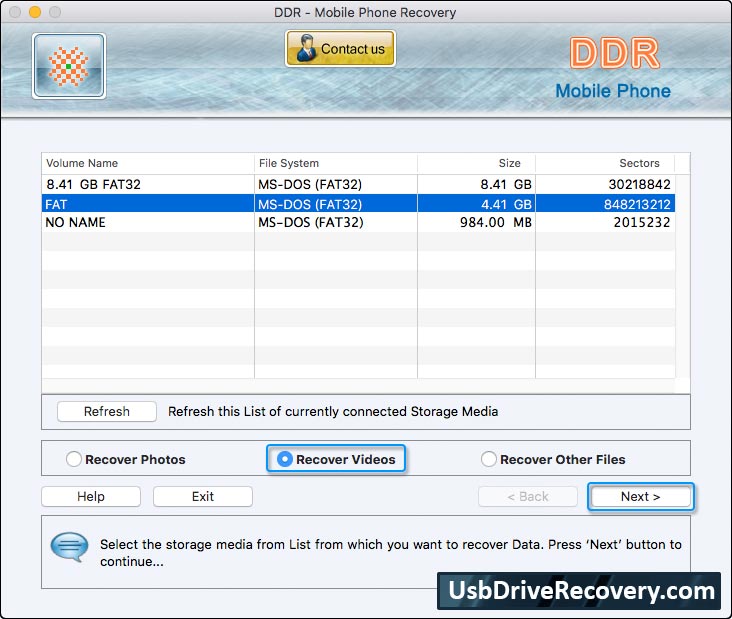The width and height of the screenshot is (732, 619).
Task: Click the 2015232 sectors value
Action: tap(642, 222)
